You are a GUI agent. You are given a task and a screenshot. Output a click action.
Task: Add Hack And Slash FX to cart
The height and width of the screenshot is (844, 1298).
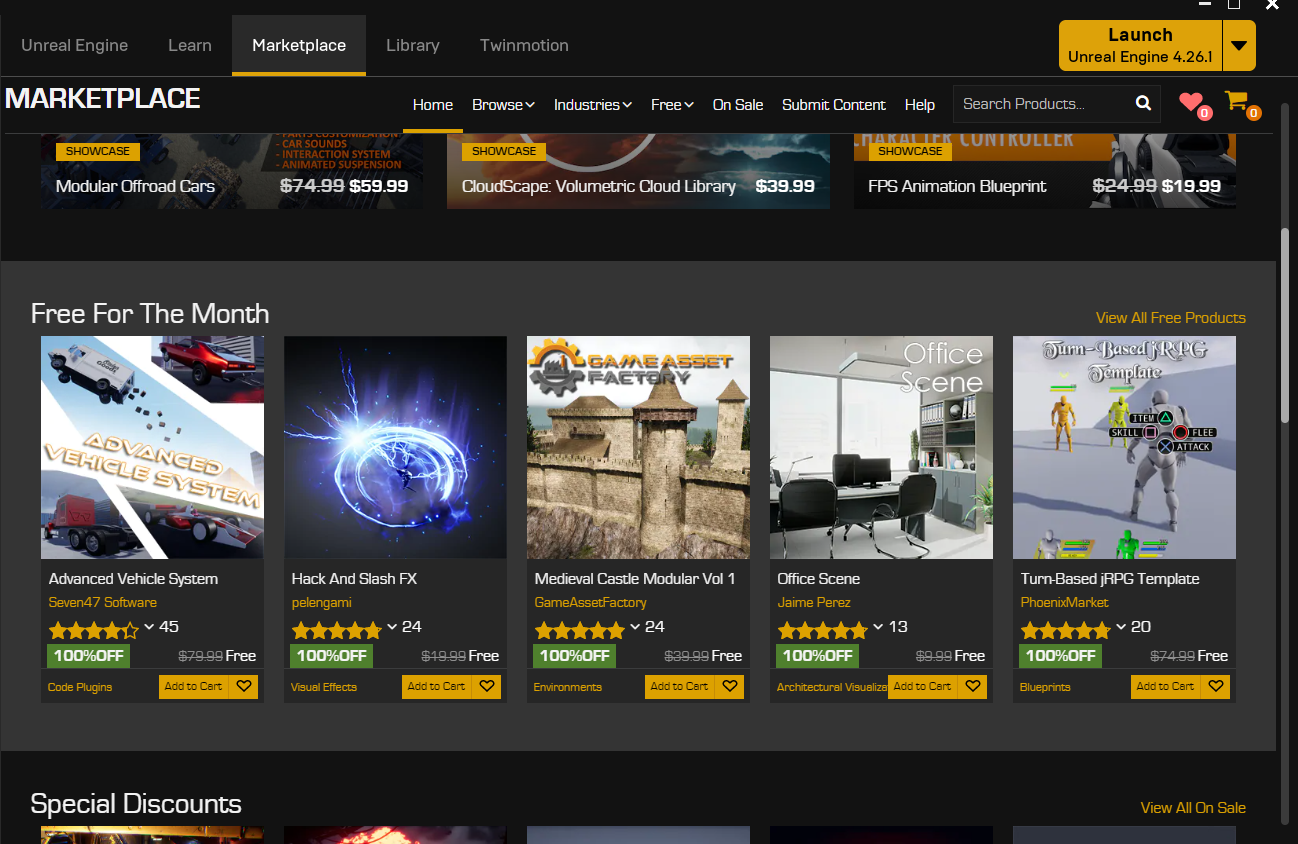(x=437, y=687)
